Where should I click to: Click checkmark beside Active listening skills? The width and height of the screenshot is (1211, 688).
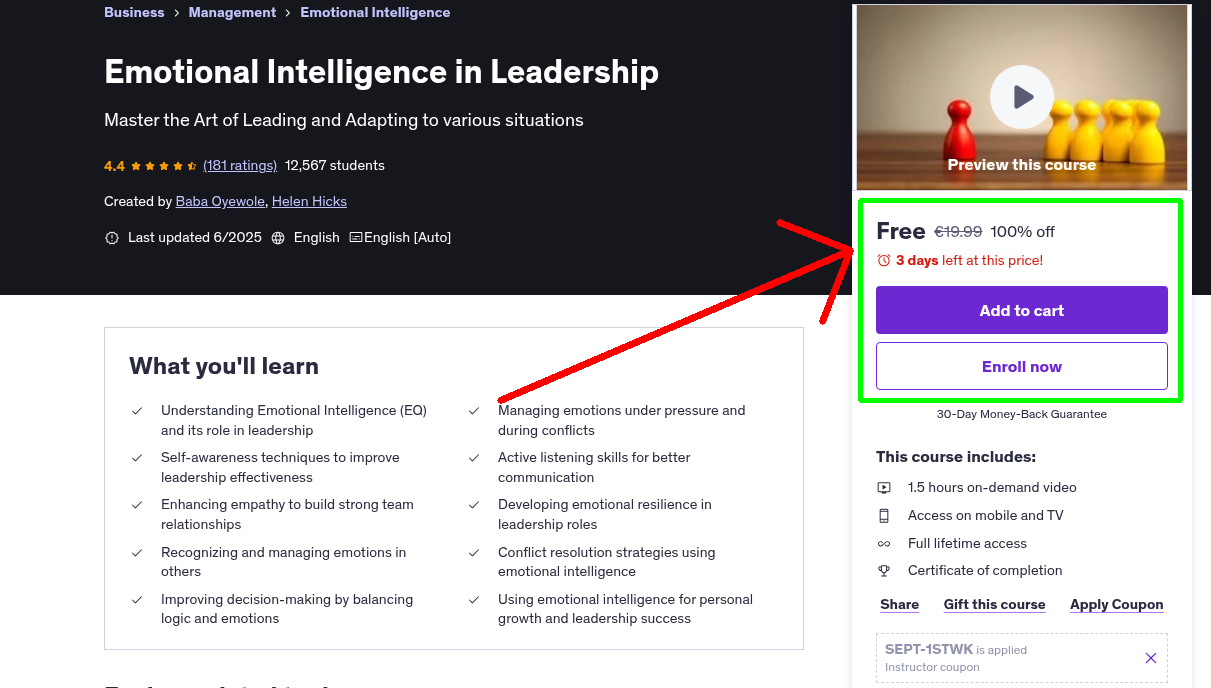coord(474,458)
